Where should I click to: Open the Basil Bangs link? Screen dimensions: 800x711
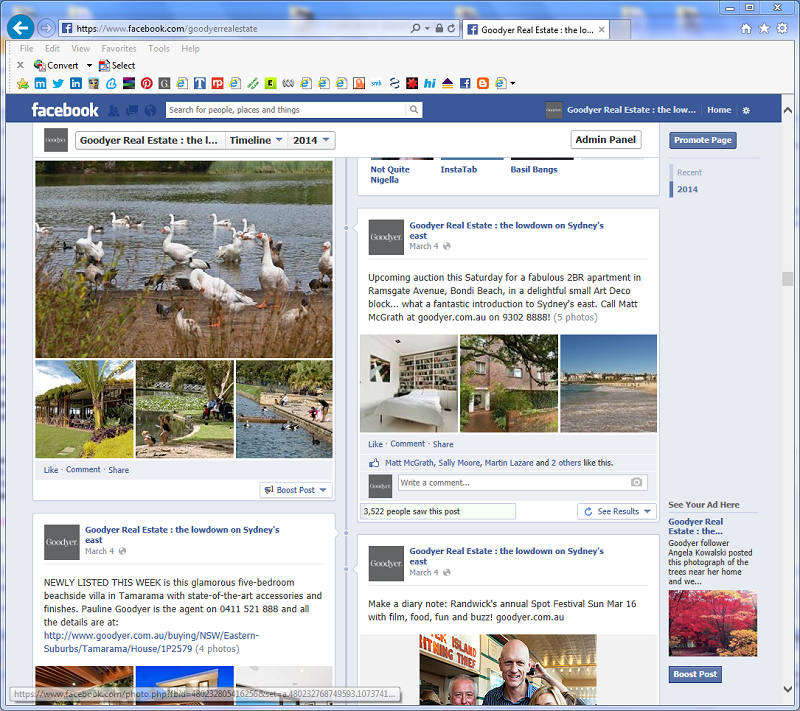click(534, 169)
